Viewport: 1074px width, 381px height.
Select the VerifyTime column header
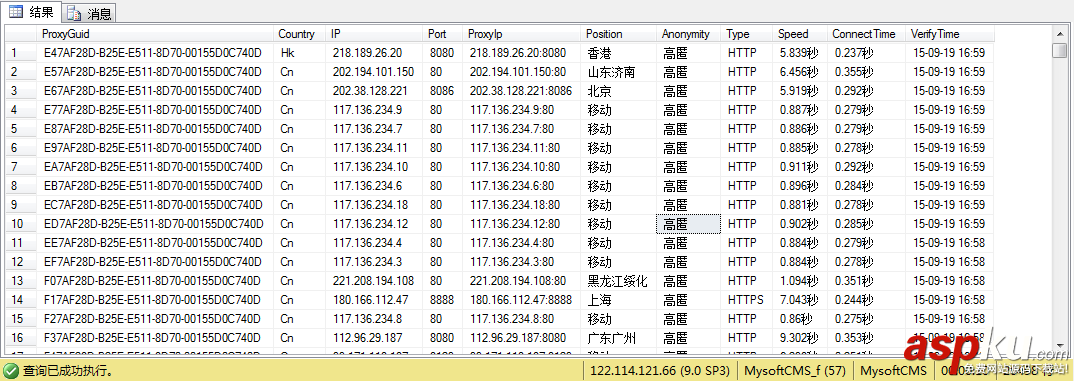[950, 34]
